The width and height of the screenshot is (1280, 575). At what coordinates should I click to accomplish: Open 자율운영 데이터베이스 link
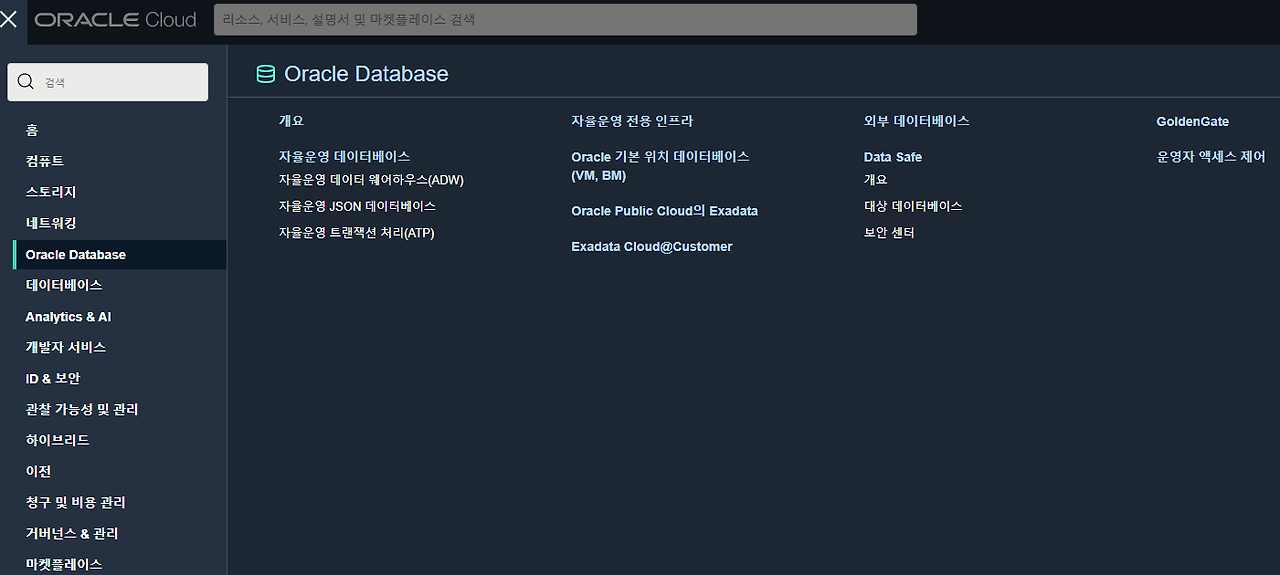point(344,157)
